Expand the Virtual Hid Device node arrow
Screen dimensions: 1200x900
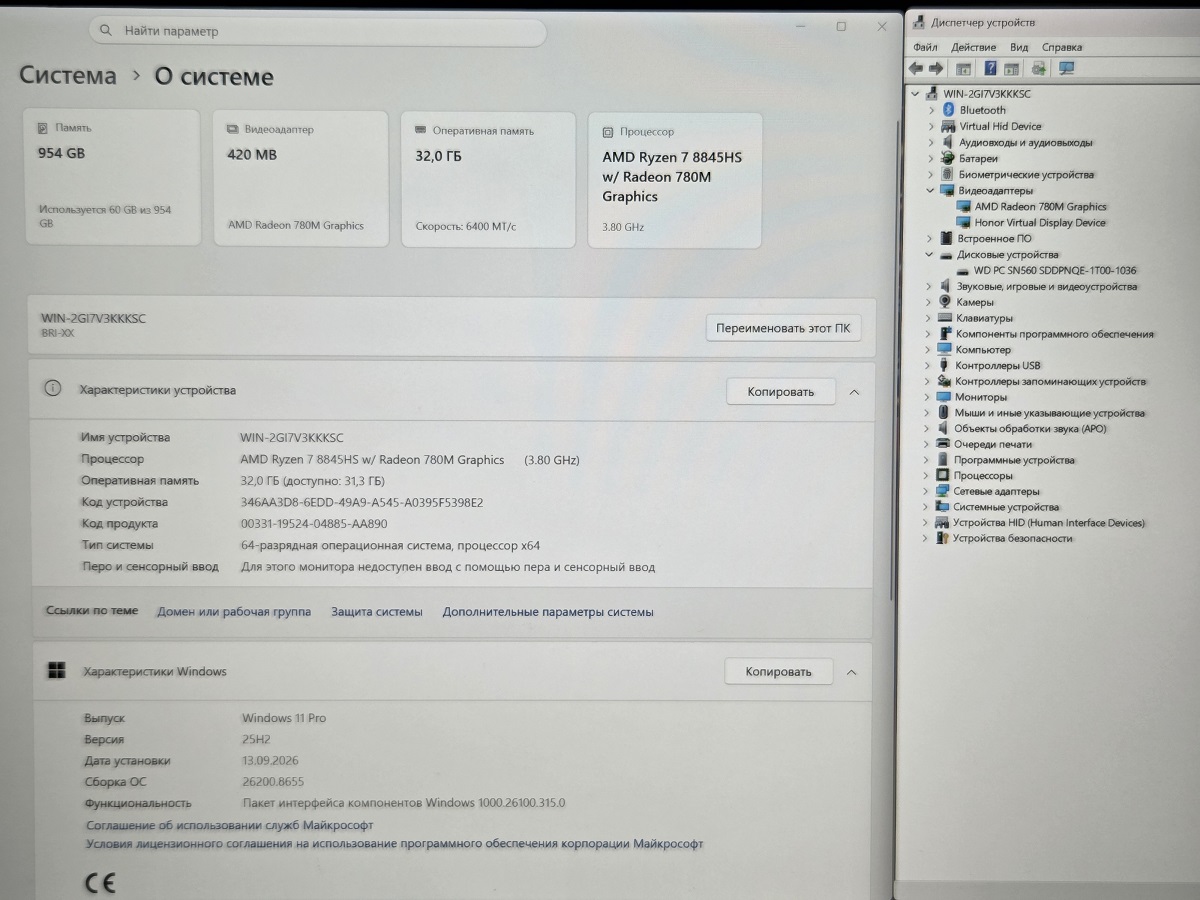pos(932,126)
